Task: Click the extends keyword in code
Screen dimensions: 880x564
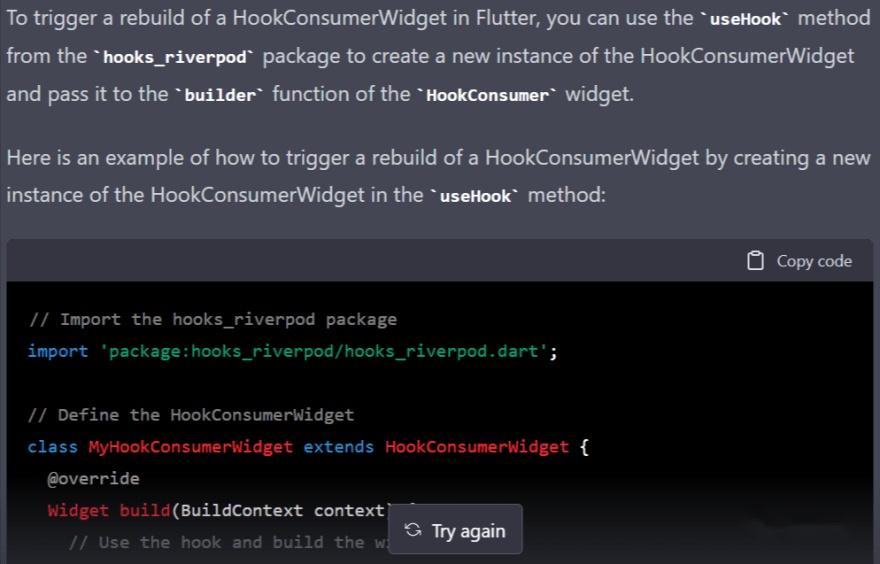Action: pos(339,447)
